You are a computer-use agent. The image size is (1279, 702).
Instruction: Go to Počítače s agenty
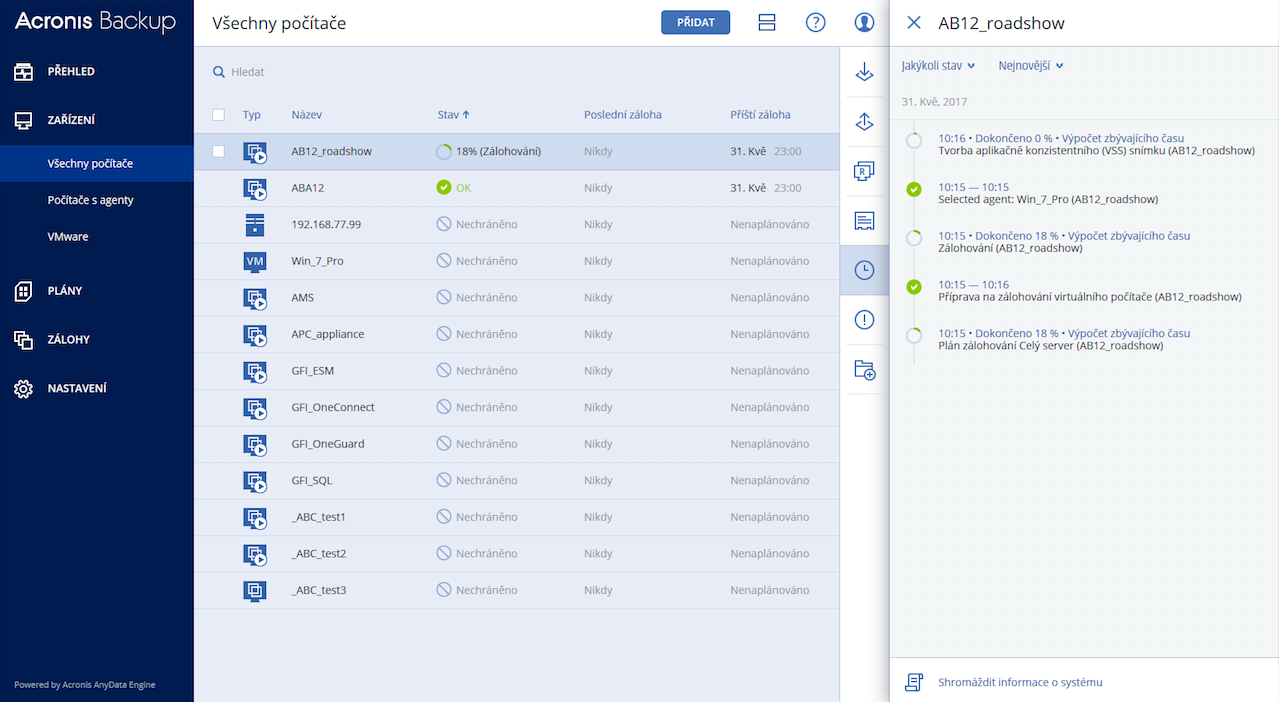(x=90, y=200)
